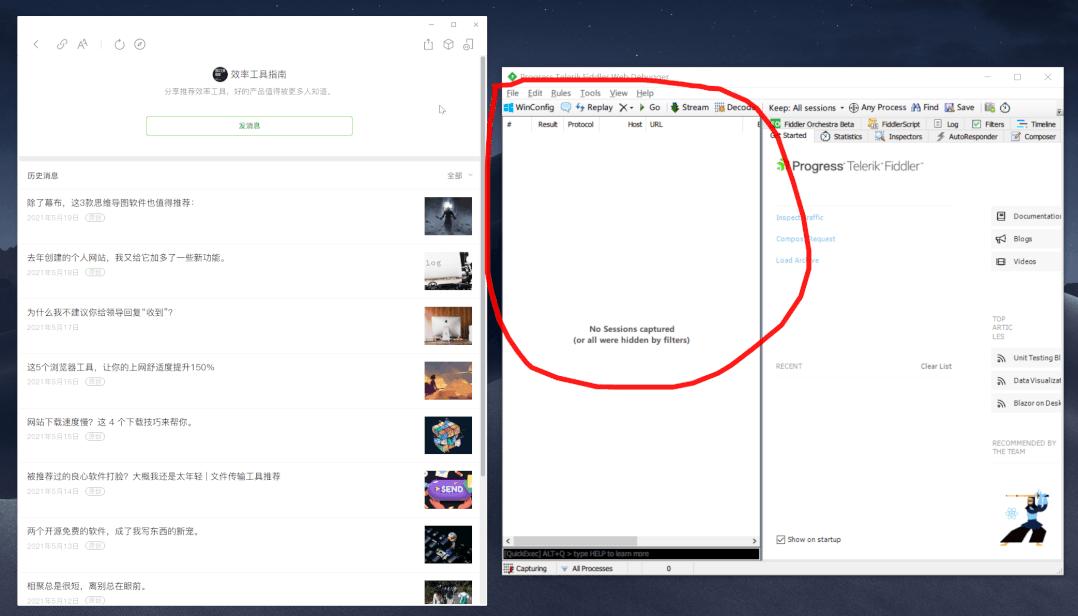1078x616 pixels.
Task: Switch to Composer tab
Action: coord(1033,136)
